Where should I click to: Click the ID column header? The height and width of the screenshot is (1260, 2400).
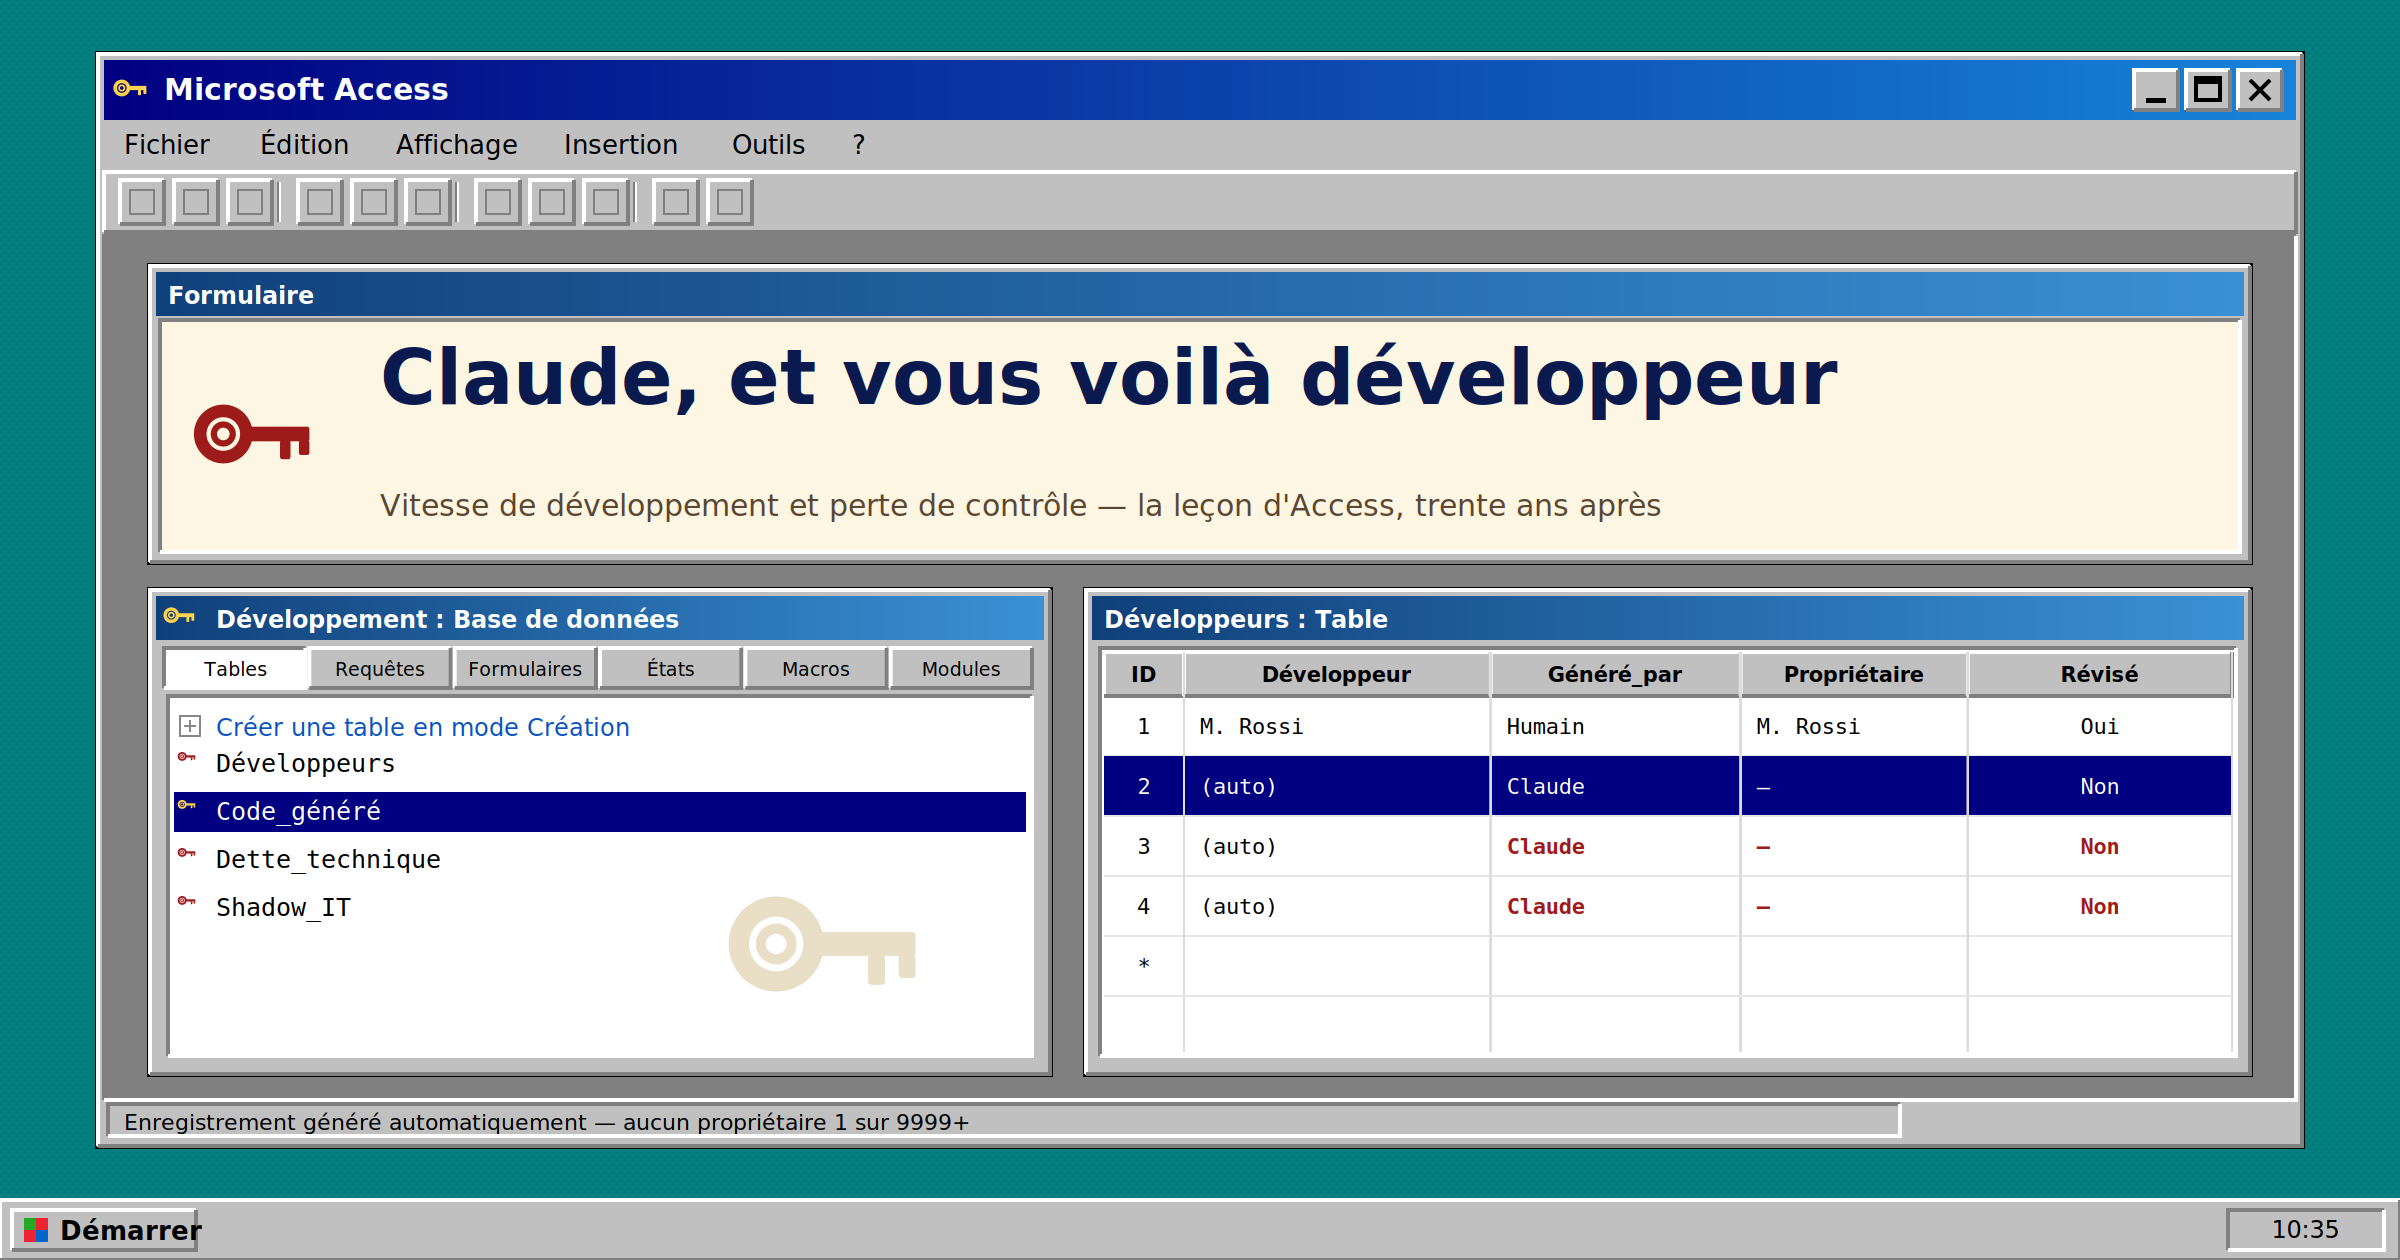[x=1143, y=674]
